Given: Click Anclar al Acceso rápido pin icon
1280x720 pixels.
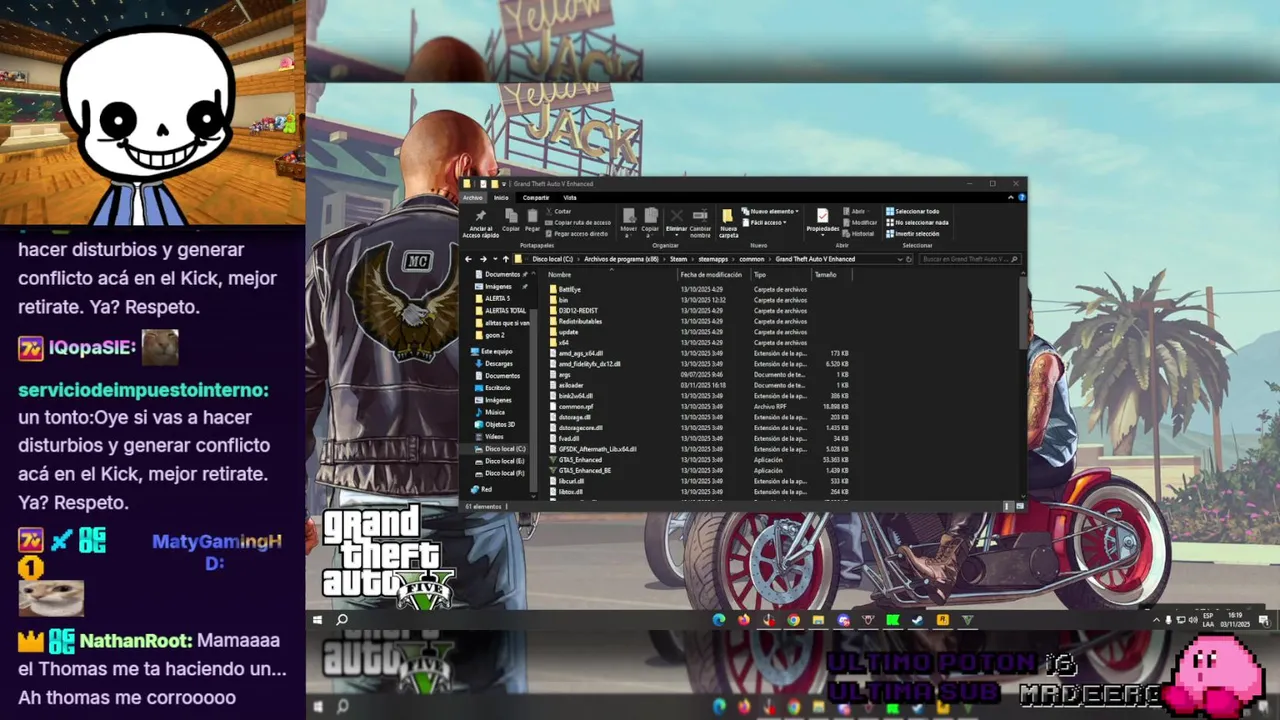Looking at the screenshot, I should click(480, 216).
